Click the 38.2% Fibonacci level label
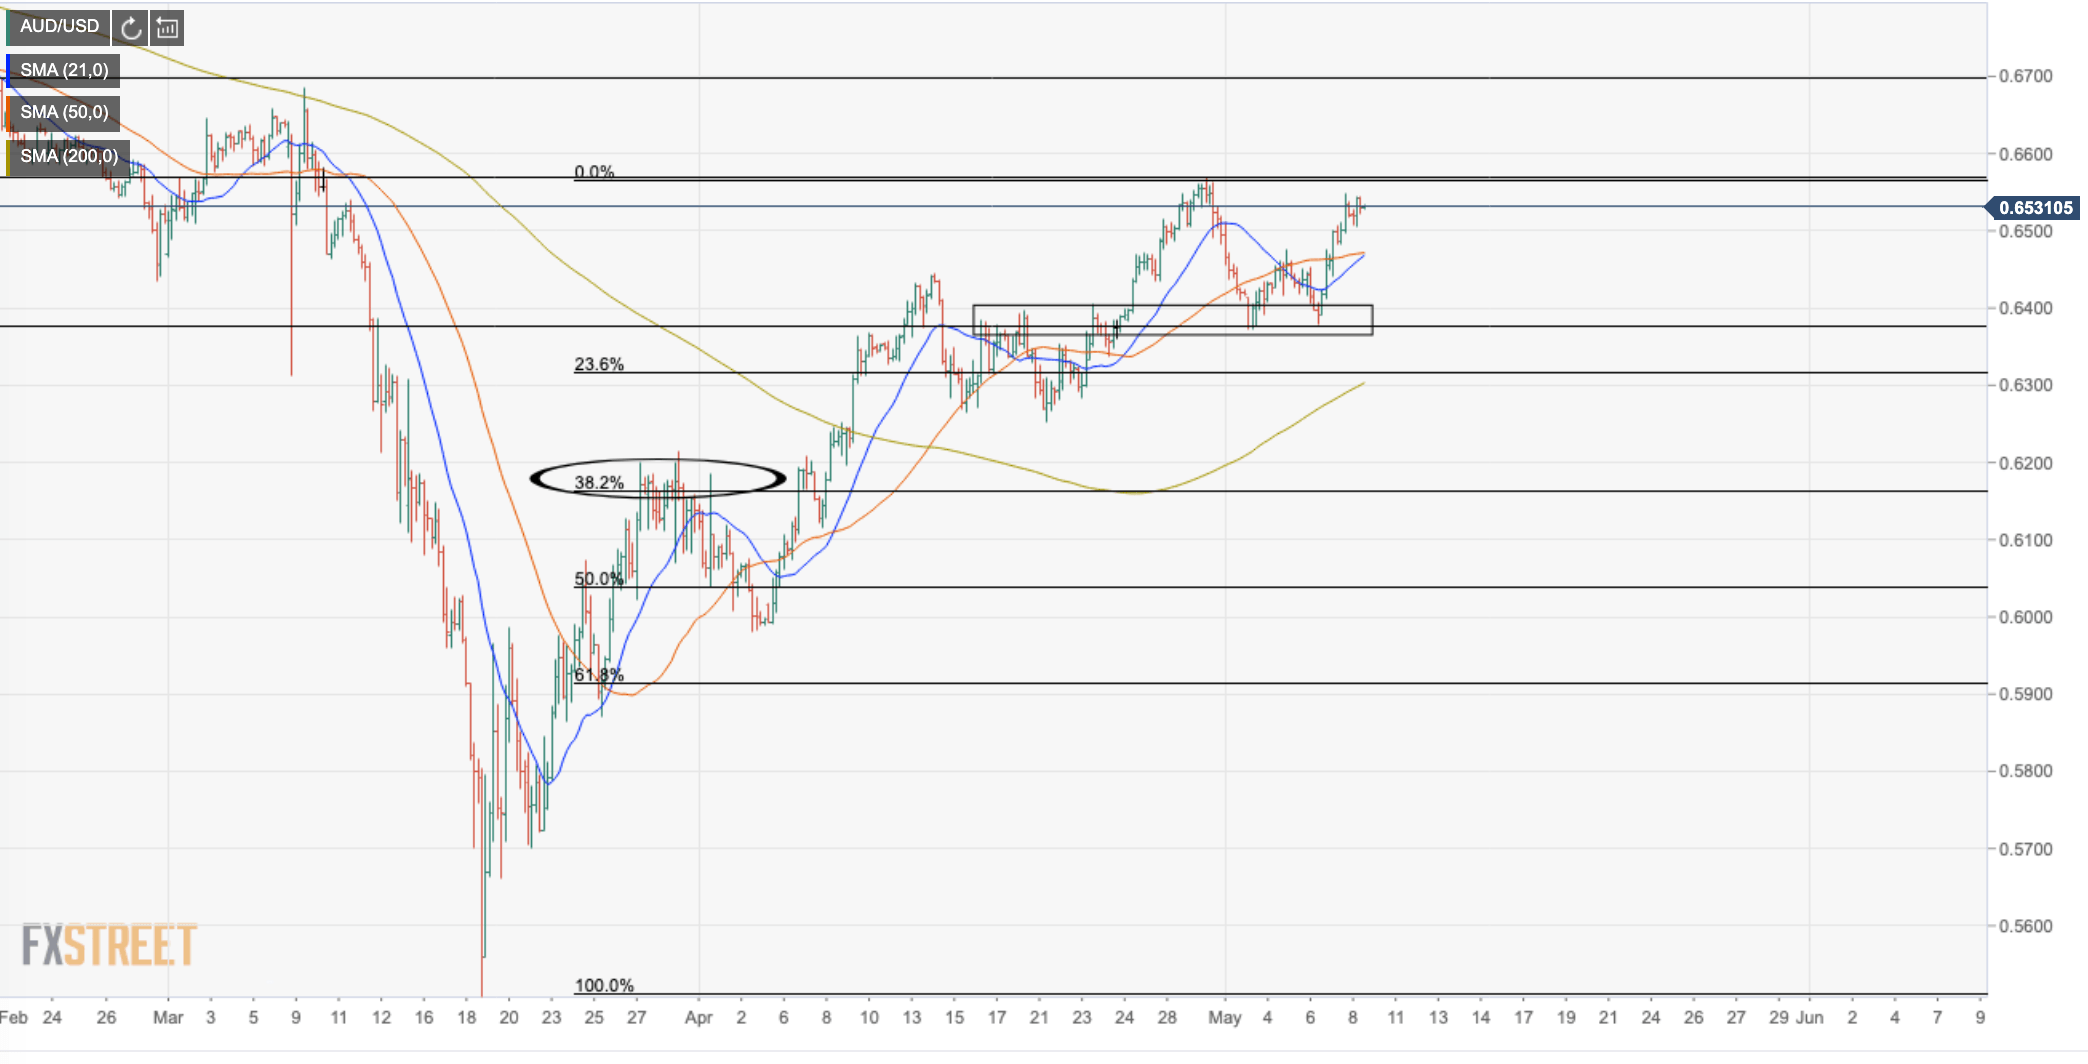 click(x=599, y=483)
